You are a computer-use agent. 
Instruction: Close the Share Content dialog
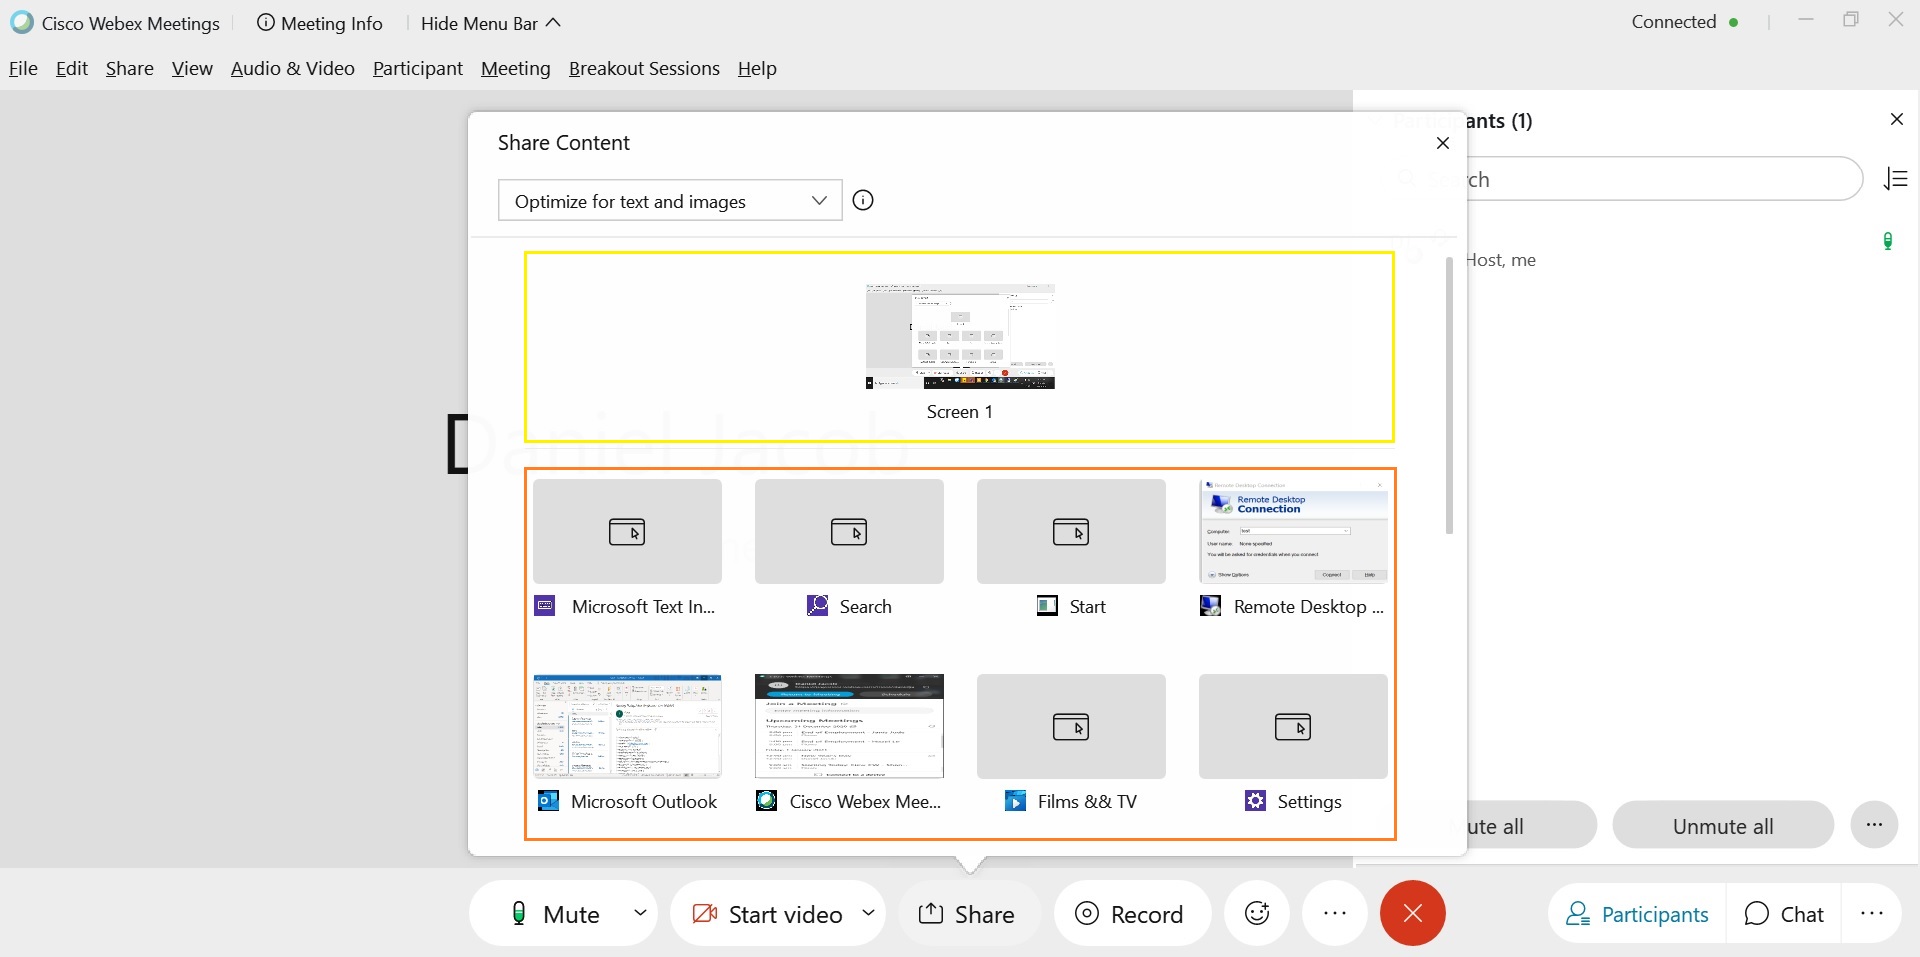[1443, 143]
